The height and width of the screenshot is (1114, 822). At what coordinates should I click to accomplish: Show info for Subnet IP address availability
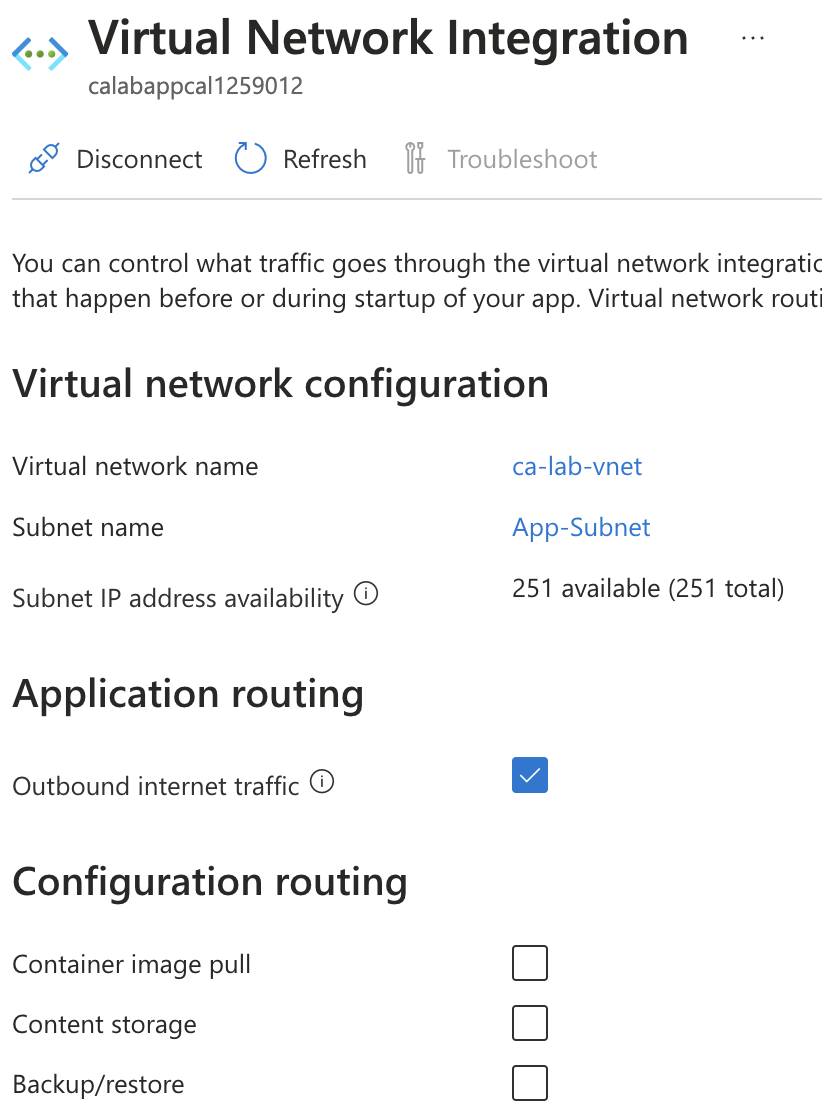tap(367, 596)
